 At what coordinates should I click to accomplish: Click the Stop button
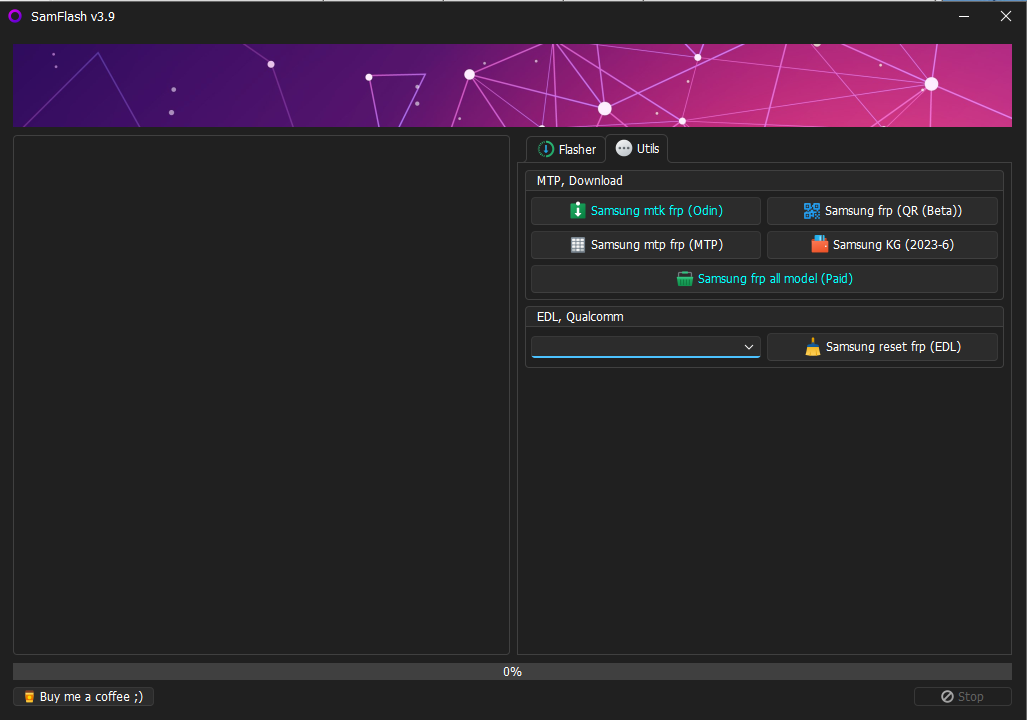pos(962,696)
